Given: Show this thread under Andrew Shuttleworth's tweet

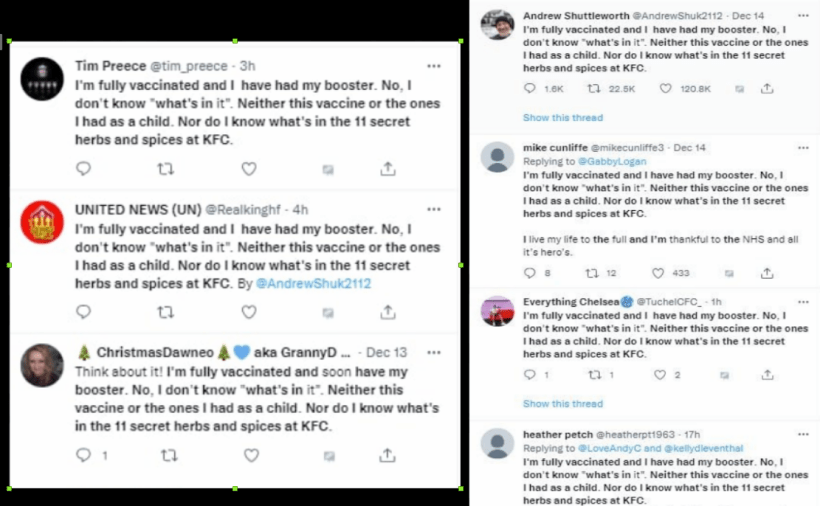Looking at the screenshot, I should click(563, 118).
